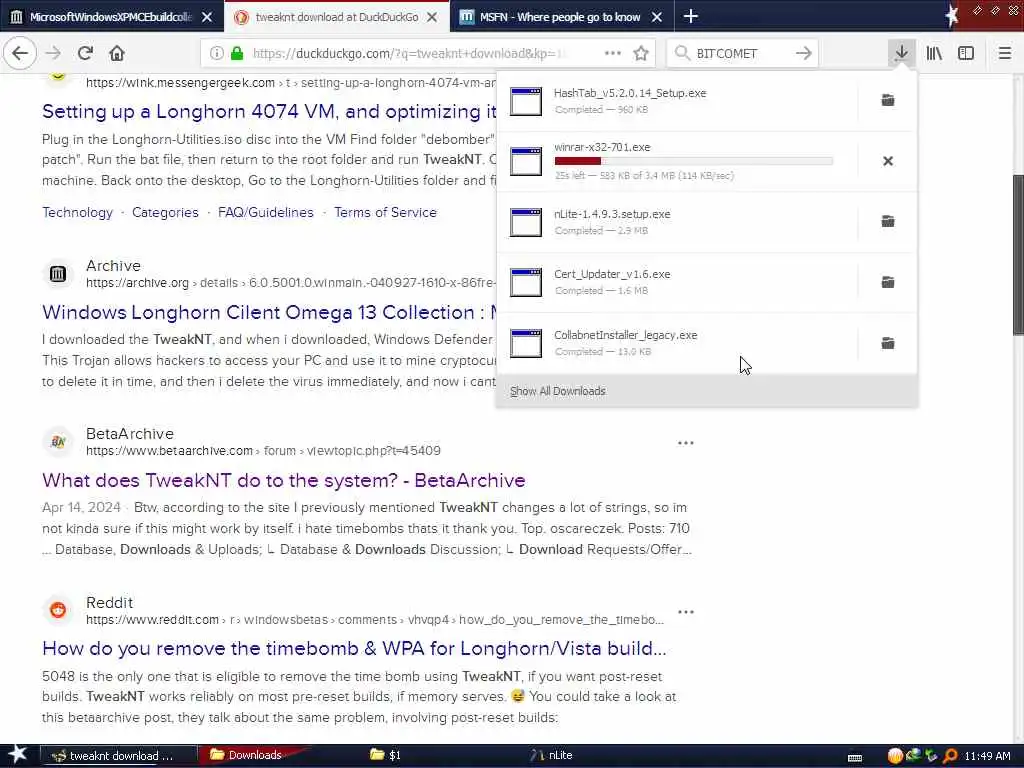Click tweaknt download taskbar button
1024x768 pixels.
(x=118, y=756)
